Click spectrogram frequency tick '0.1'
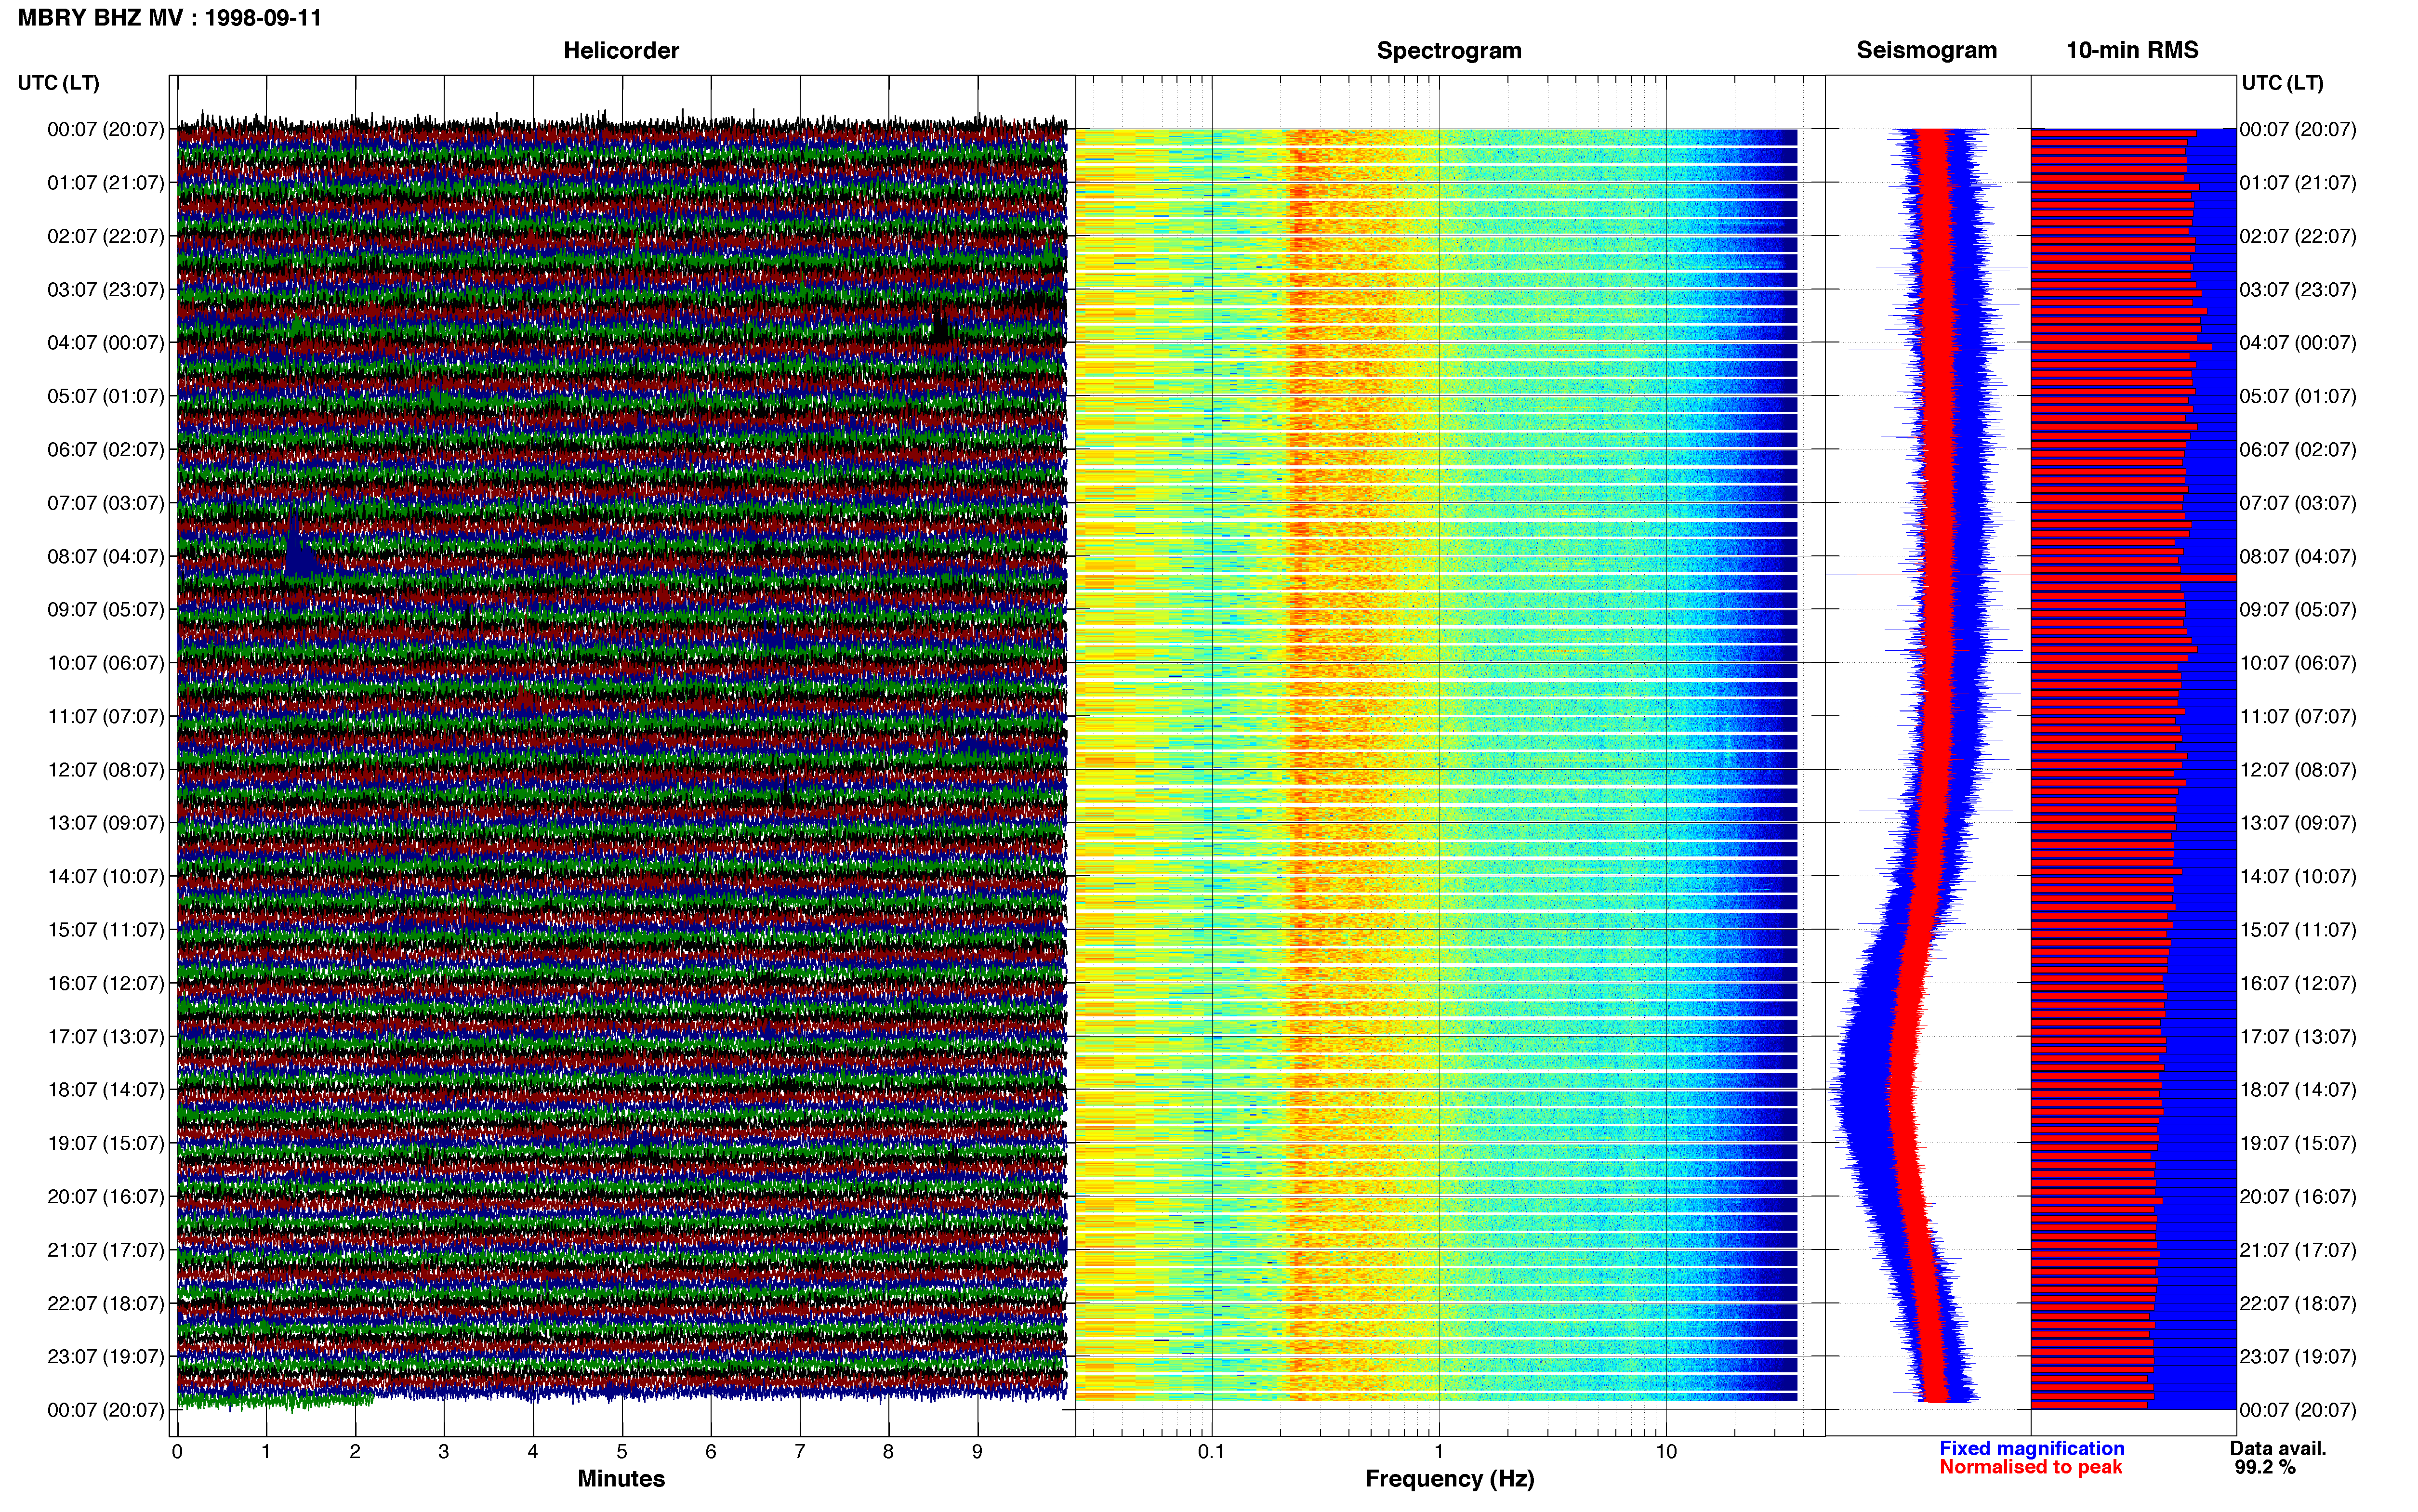Screen dimensions: 2418x1512 pos(1211,1452)
